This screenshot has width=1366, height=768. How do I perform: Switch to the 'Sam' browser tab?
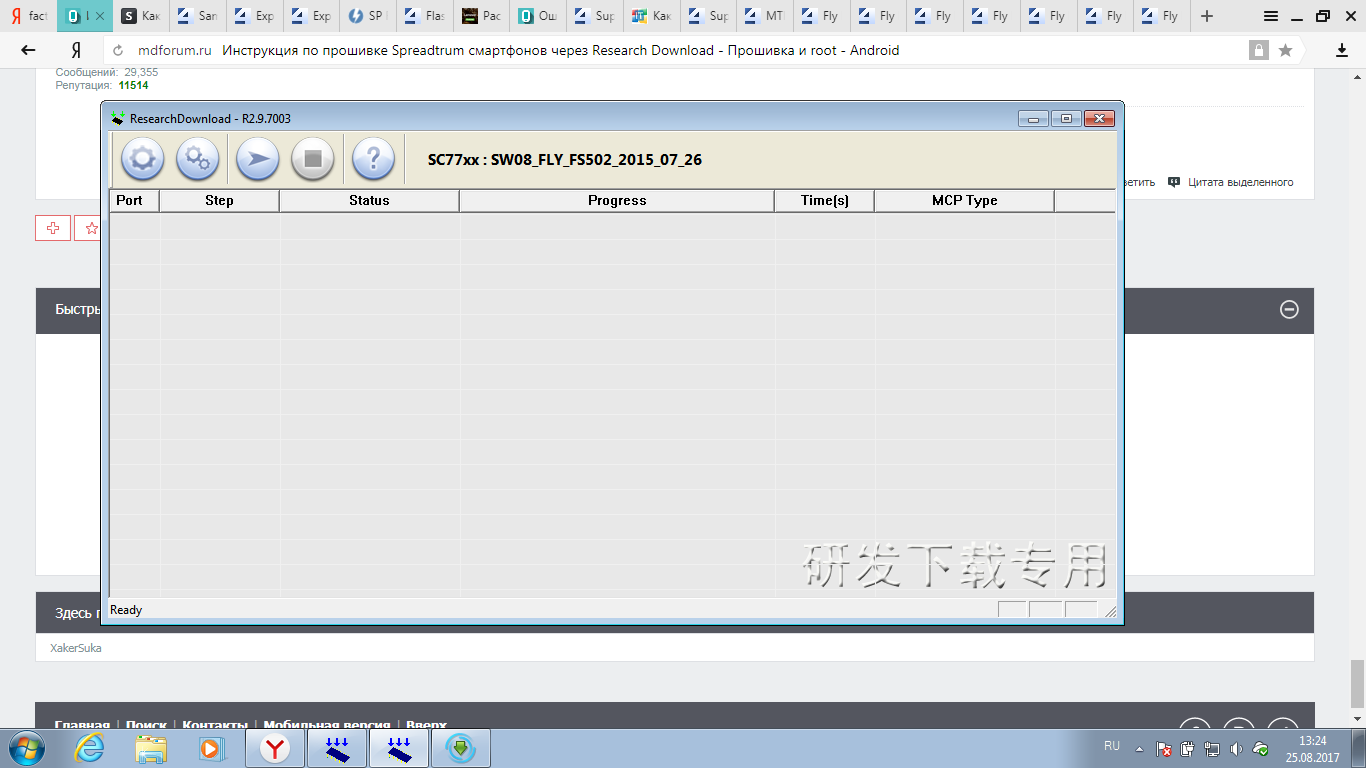coord(198,16)
